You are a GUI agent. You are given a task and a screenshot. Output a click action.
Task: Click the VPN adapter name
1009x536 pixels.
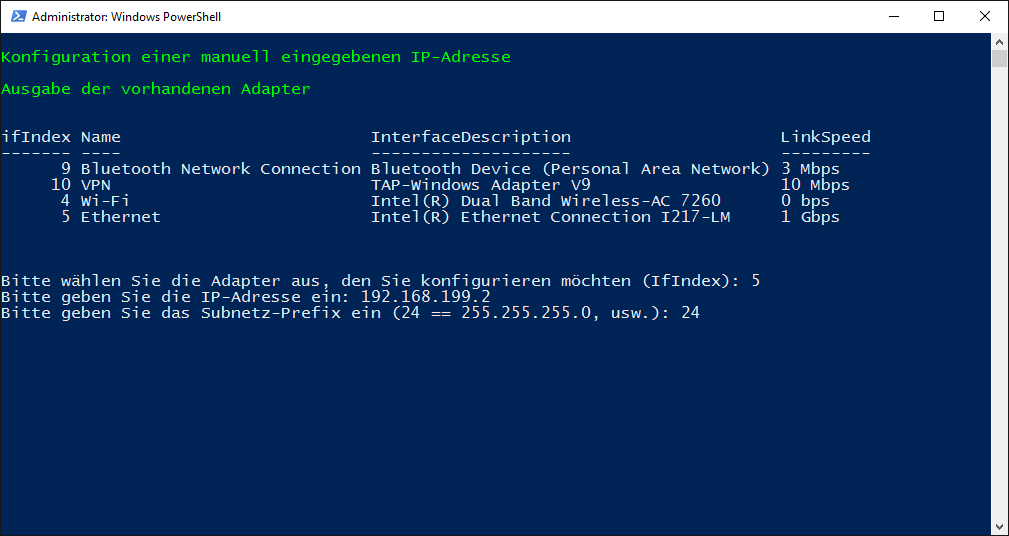pos(96,185)
